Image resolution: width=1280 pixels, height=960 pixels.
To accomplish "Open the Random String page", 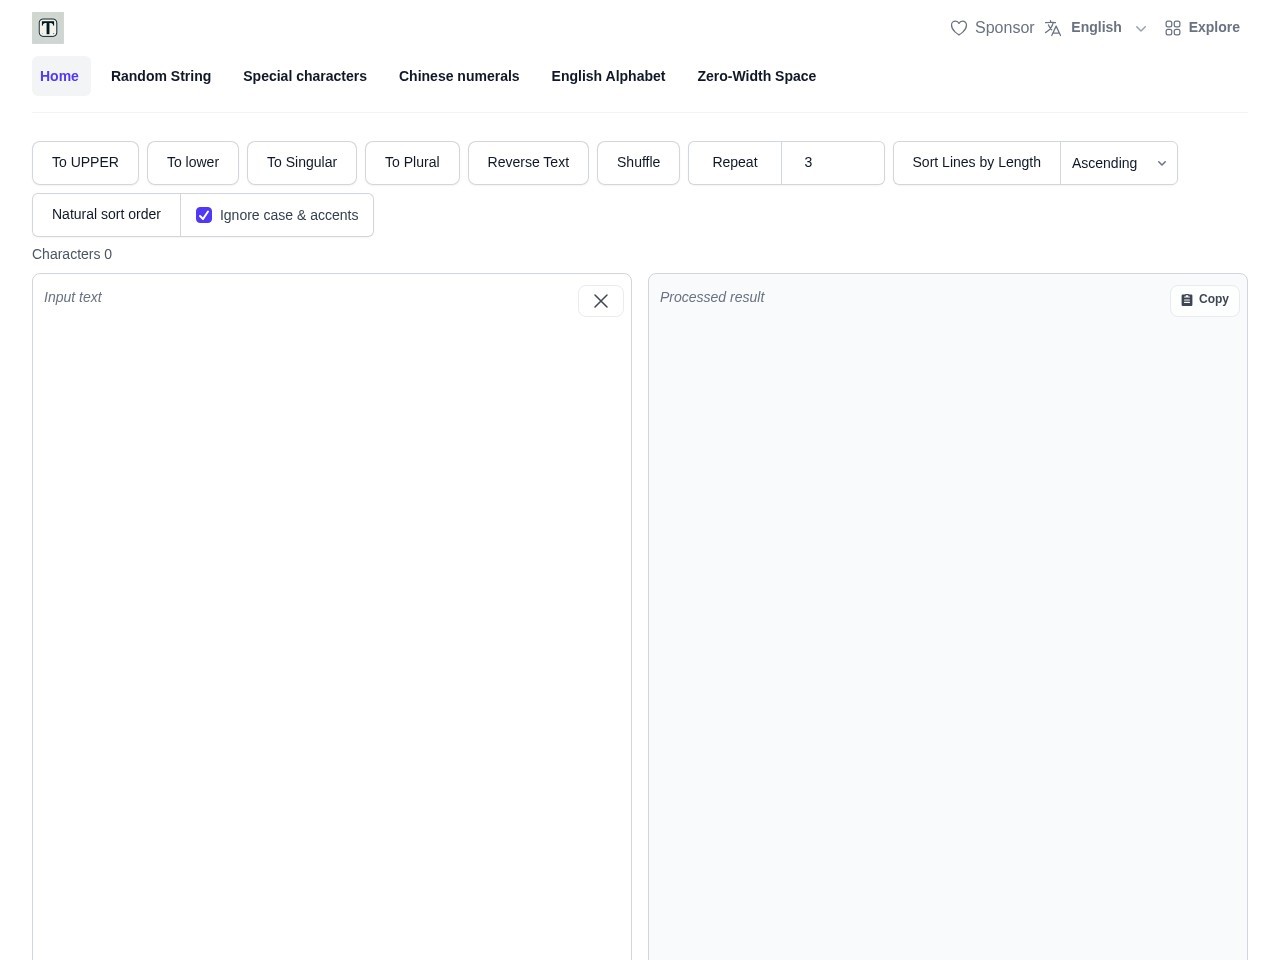I will point(161,76).
